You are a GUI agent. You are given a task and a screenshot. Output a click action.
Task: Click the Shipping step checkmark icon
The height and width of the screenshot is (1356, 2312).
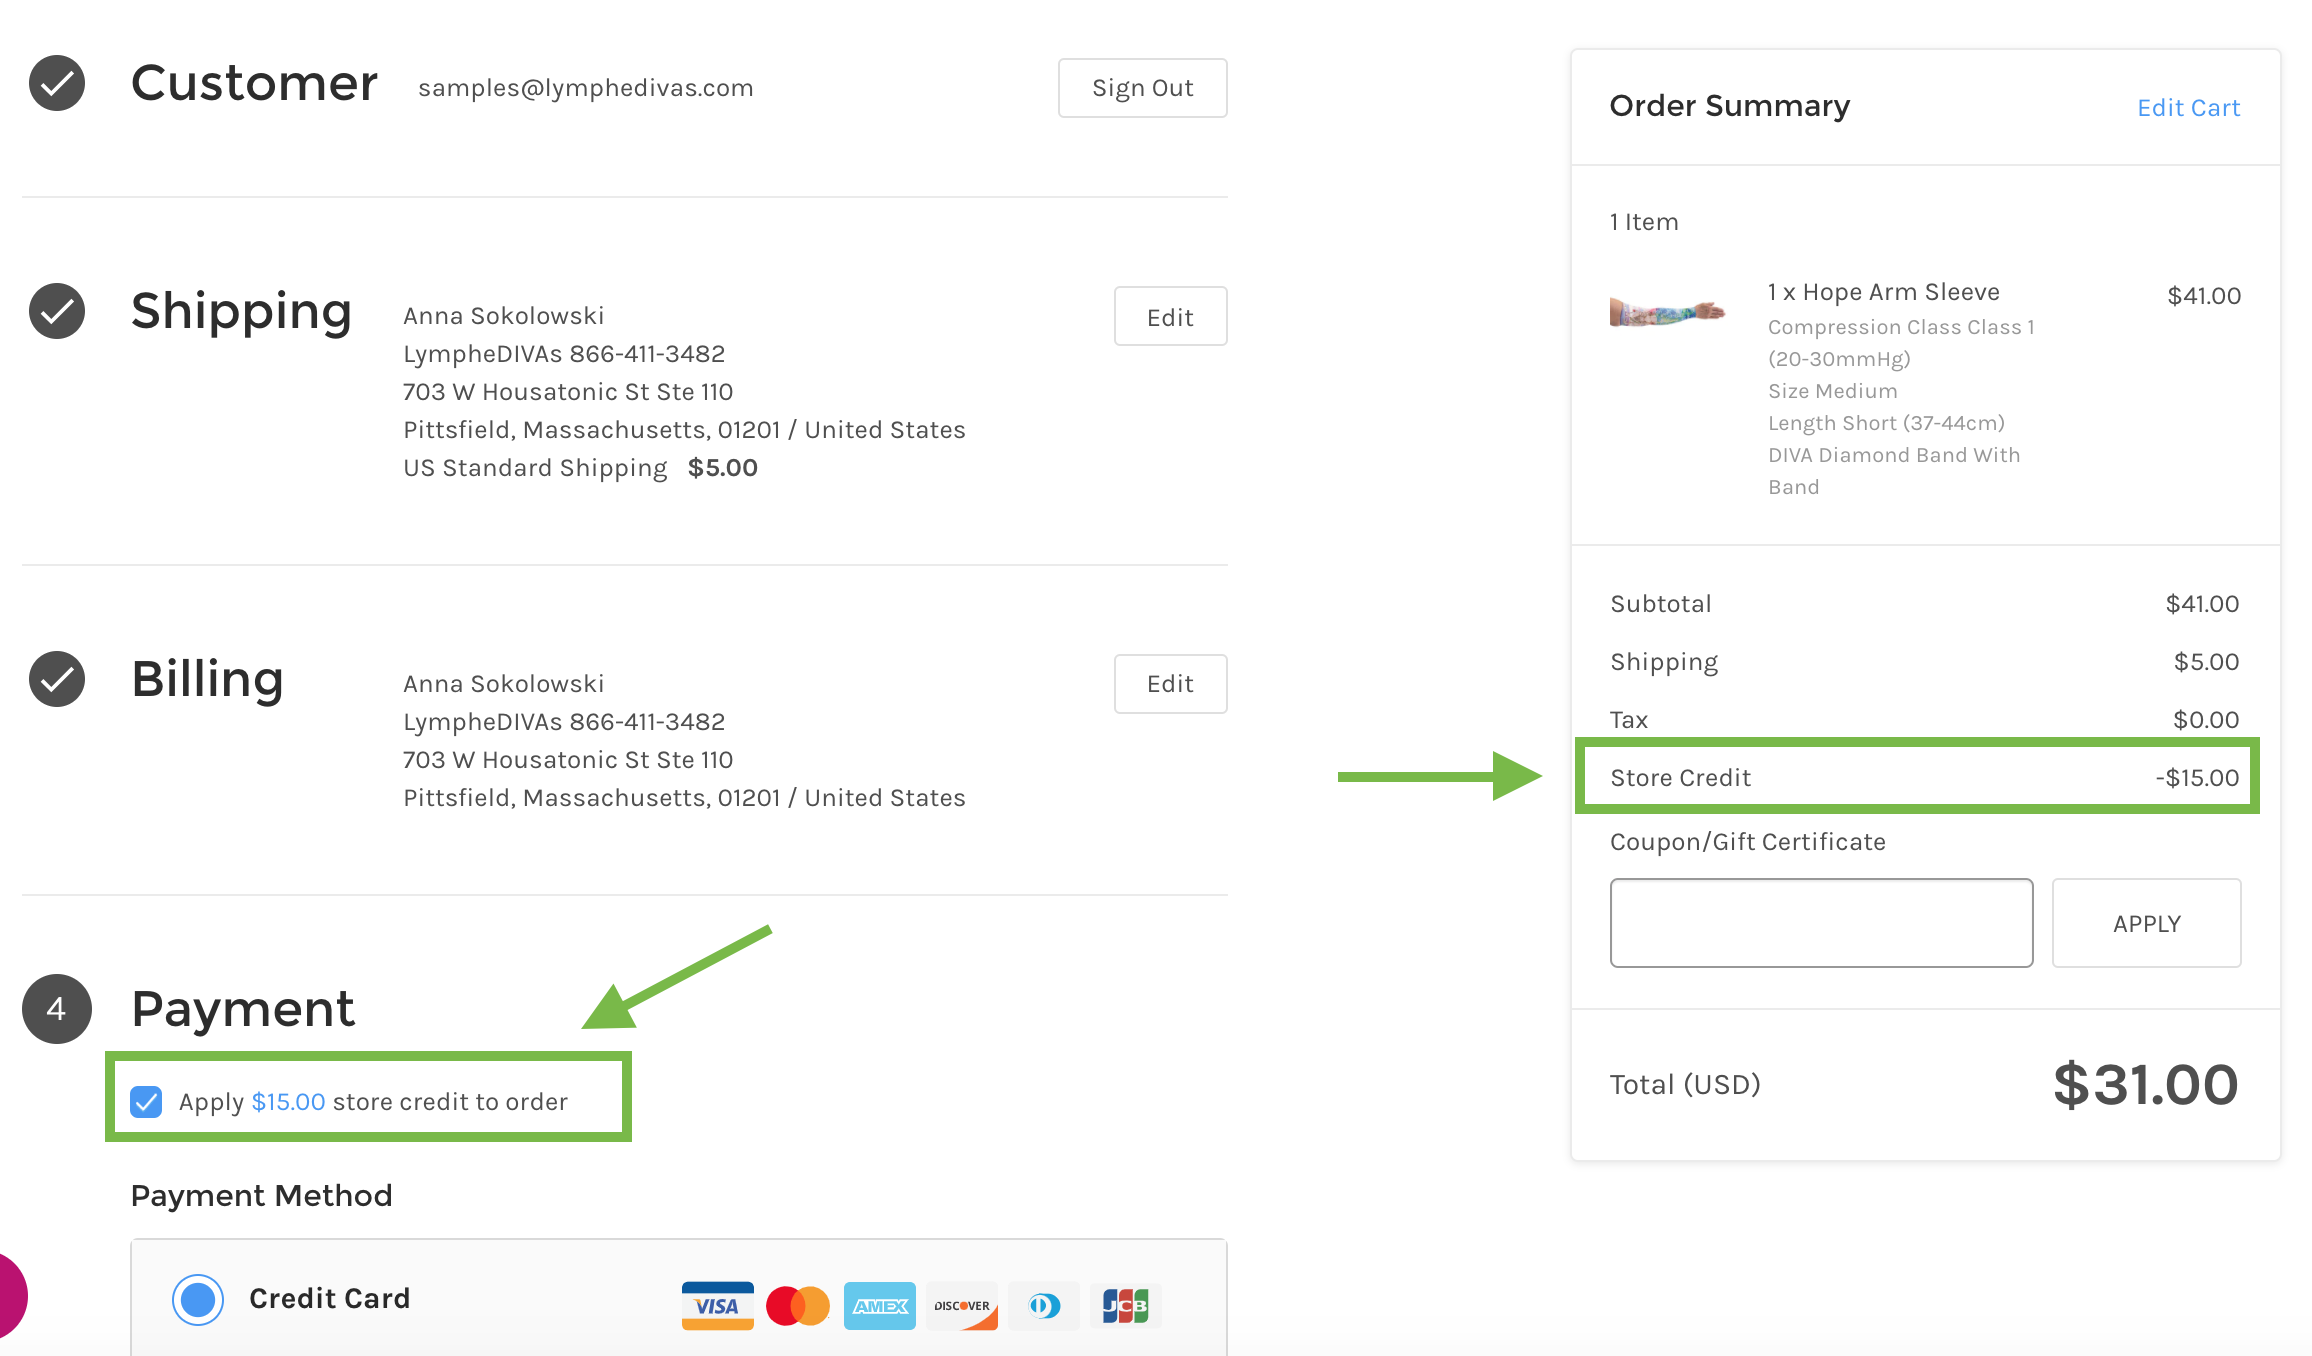click(x=57, y=311)
